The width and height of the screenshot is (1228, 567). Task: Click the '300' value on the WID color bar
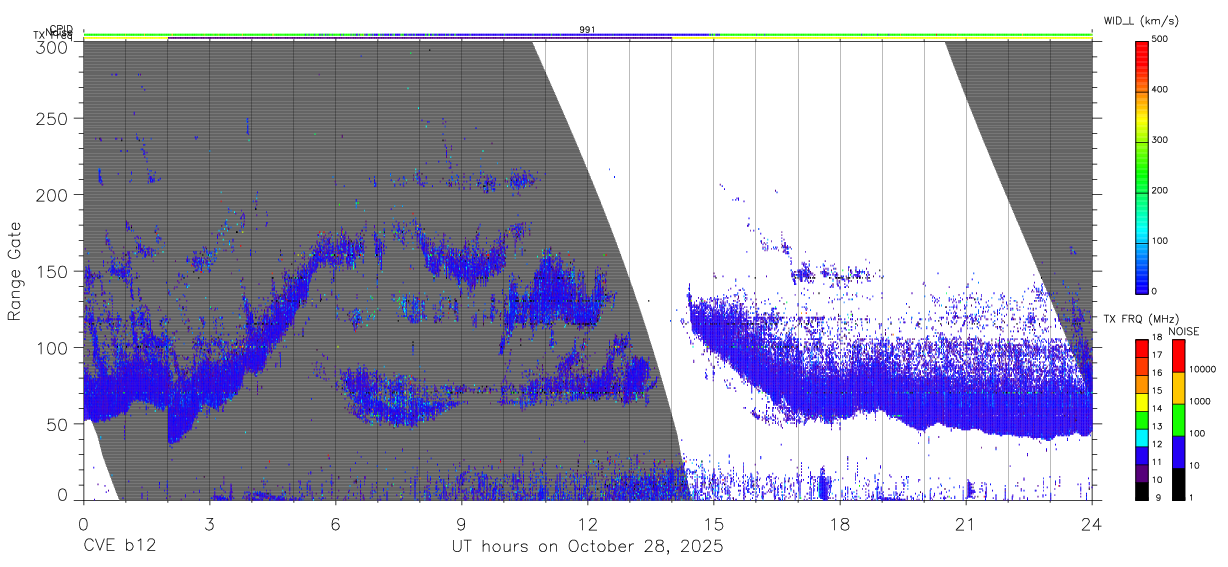coord(1162,140)
